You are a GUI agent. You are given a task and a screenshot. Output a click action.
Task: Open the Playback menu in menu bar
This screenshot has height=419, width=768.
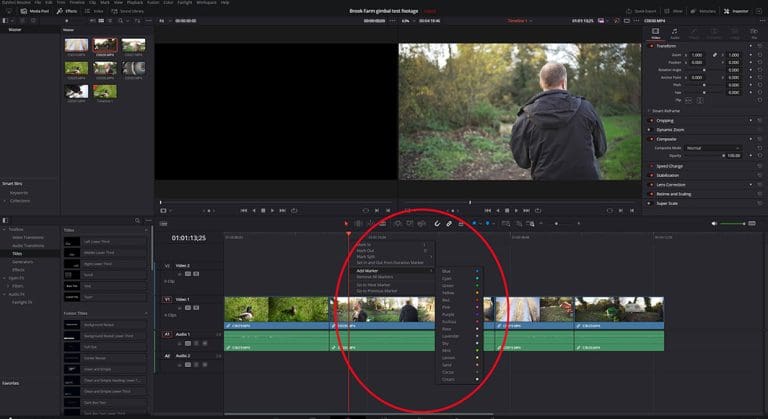point(135,2)
